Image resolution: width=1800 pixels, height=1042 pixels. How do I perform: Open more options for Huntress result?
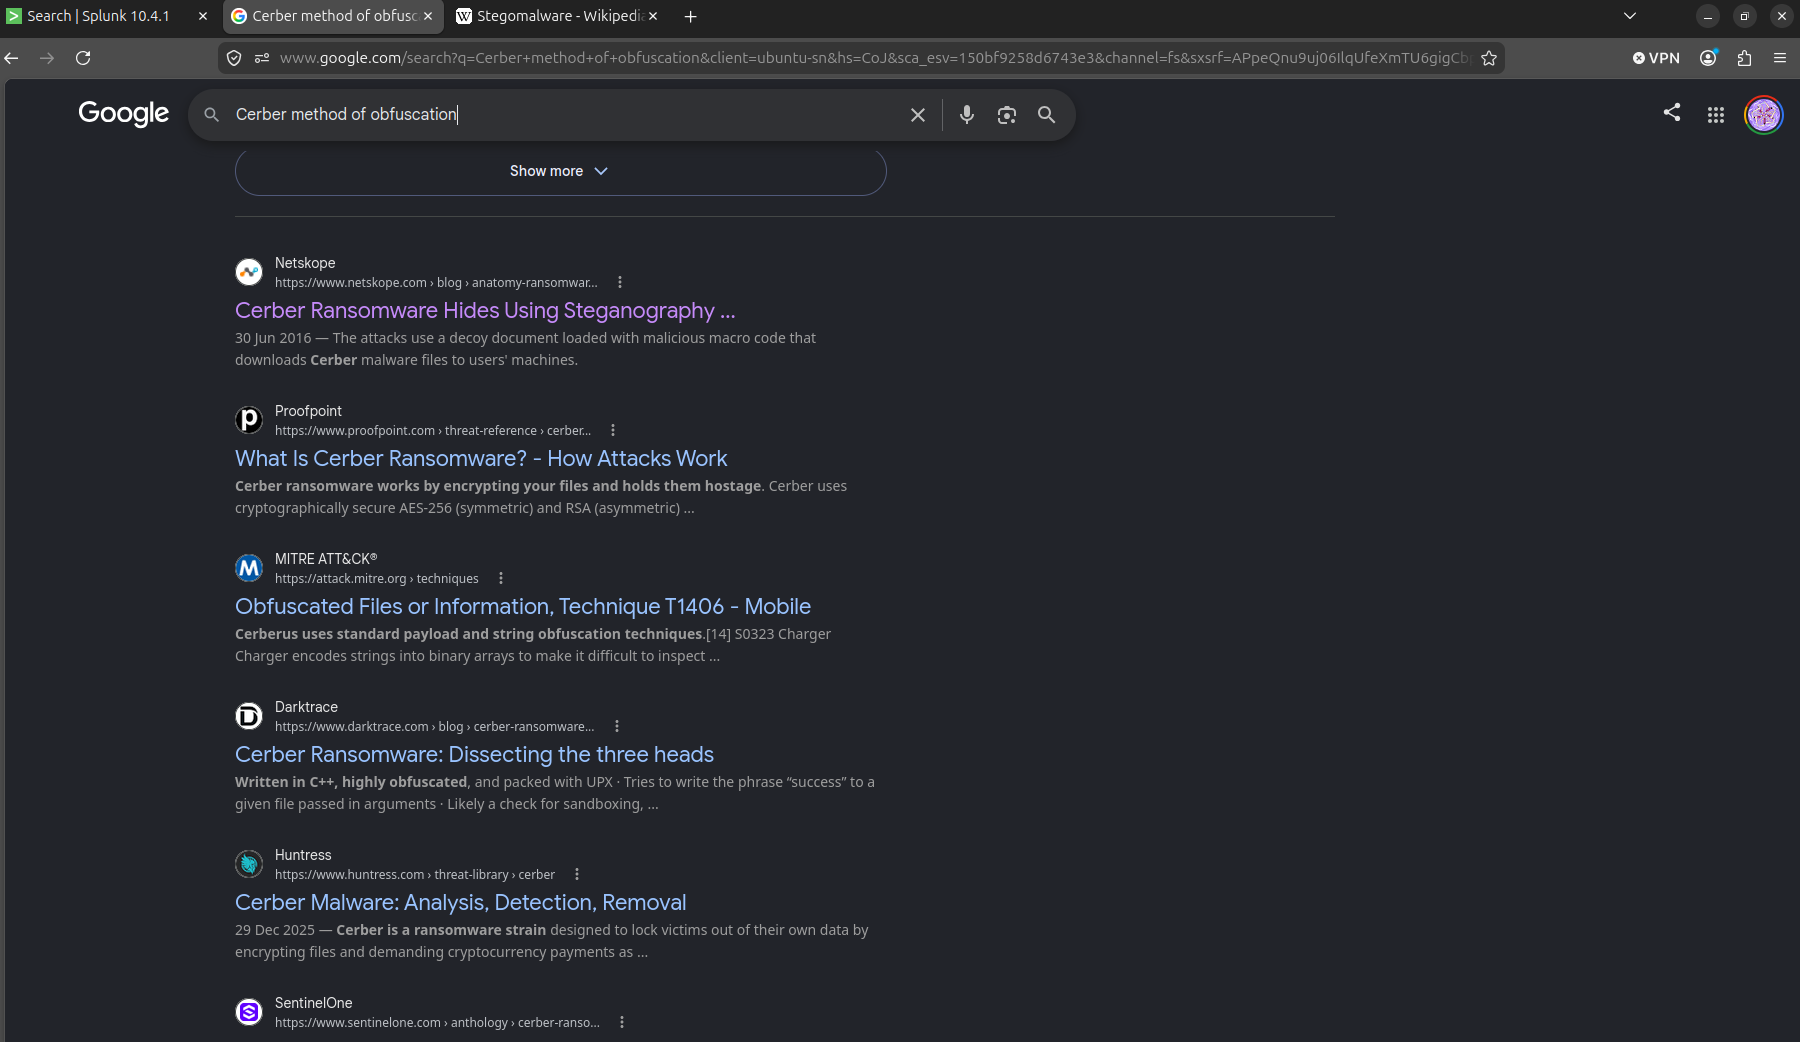tap(577, 874)
